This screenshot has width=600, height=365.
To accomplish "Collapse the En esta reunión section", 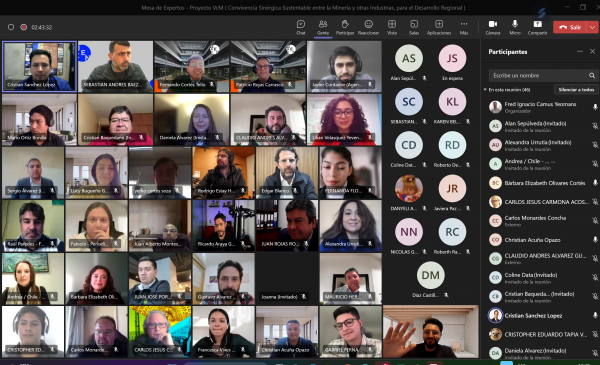I will (485, 90).
